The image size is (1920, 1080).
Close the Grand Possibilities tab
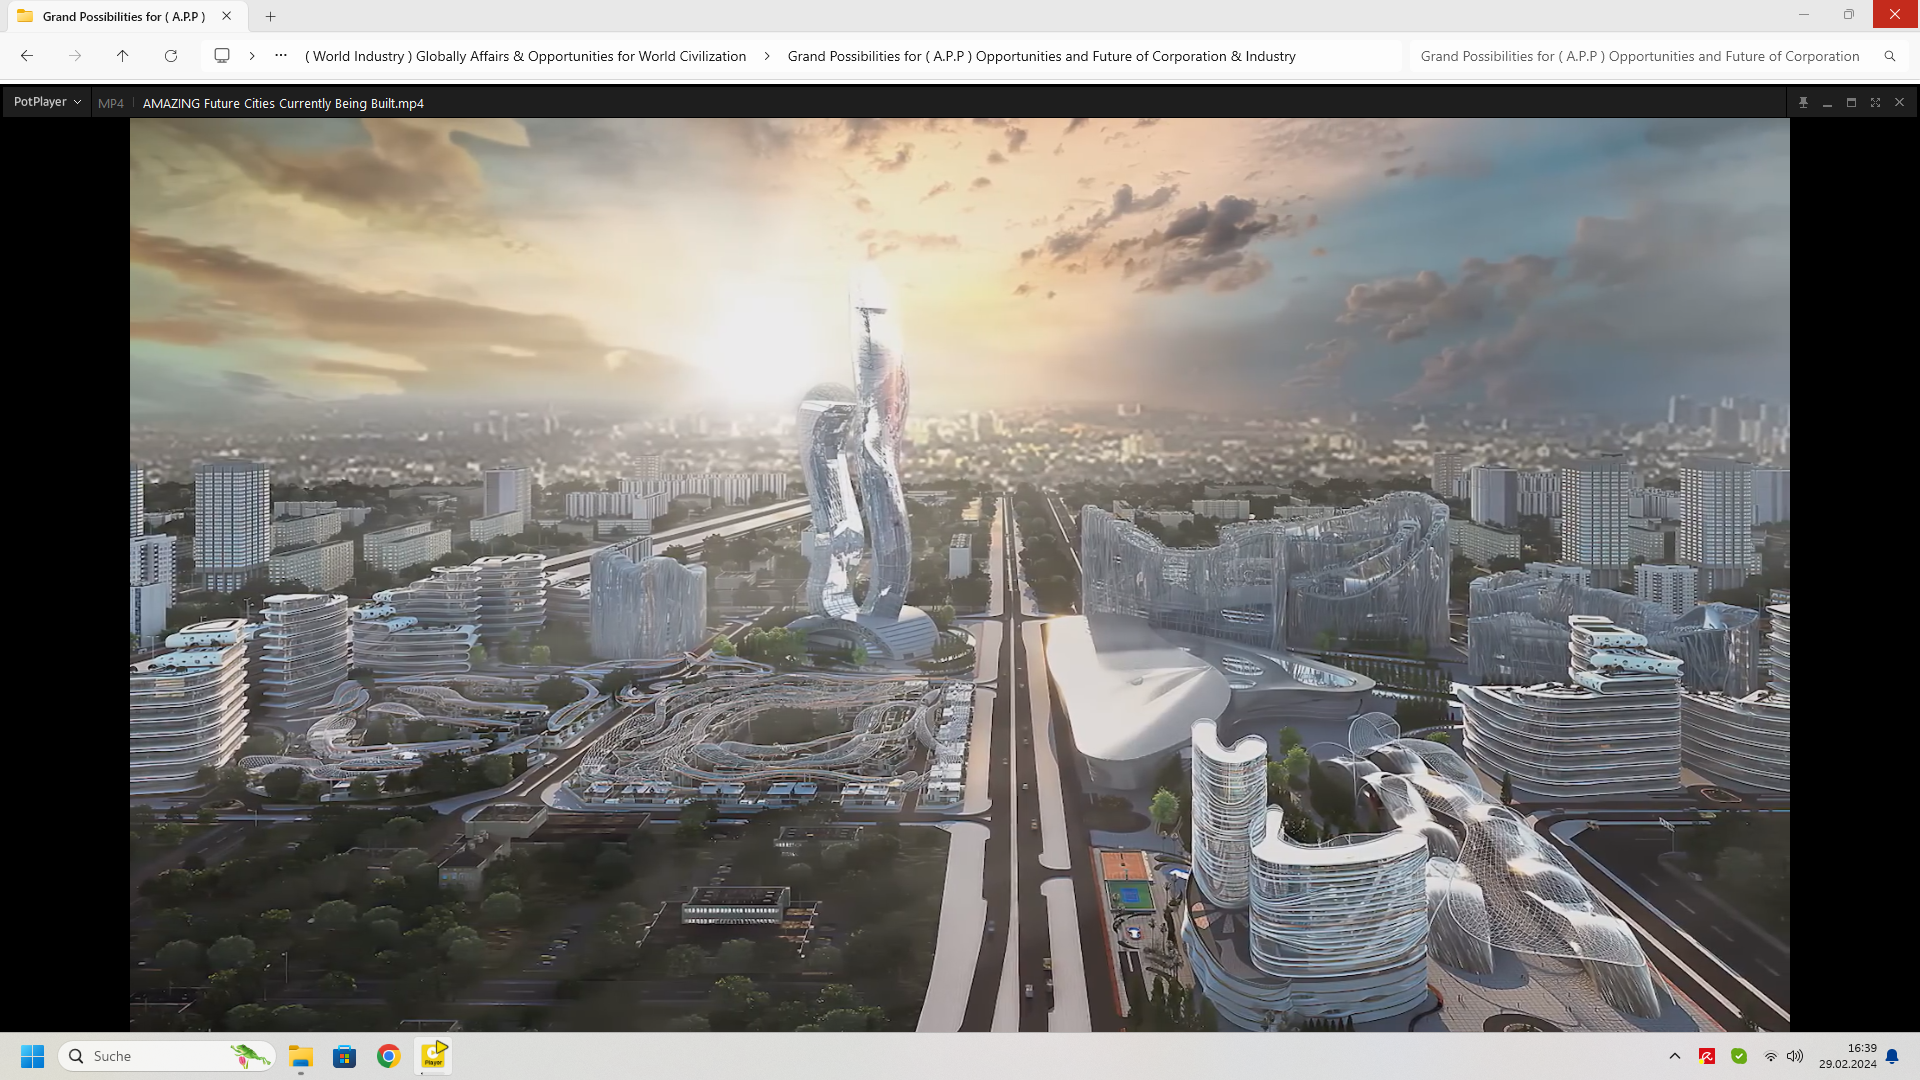pyautogui.click(x=227, y=16)
